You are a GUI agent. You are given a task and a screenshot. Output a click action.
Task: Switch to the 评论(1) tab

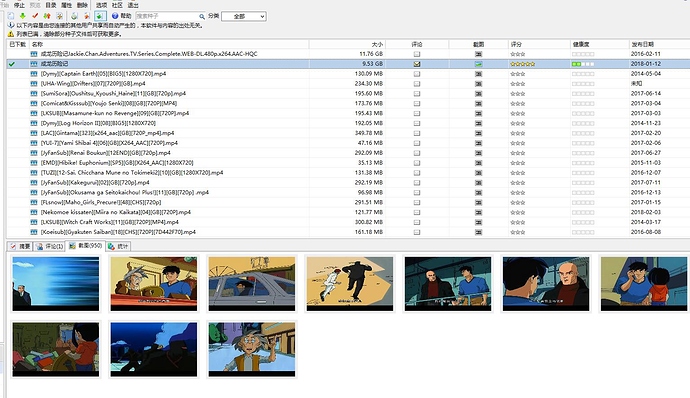(49, 246)
